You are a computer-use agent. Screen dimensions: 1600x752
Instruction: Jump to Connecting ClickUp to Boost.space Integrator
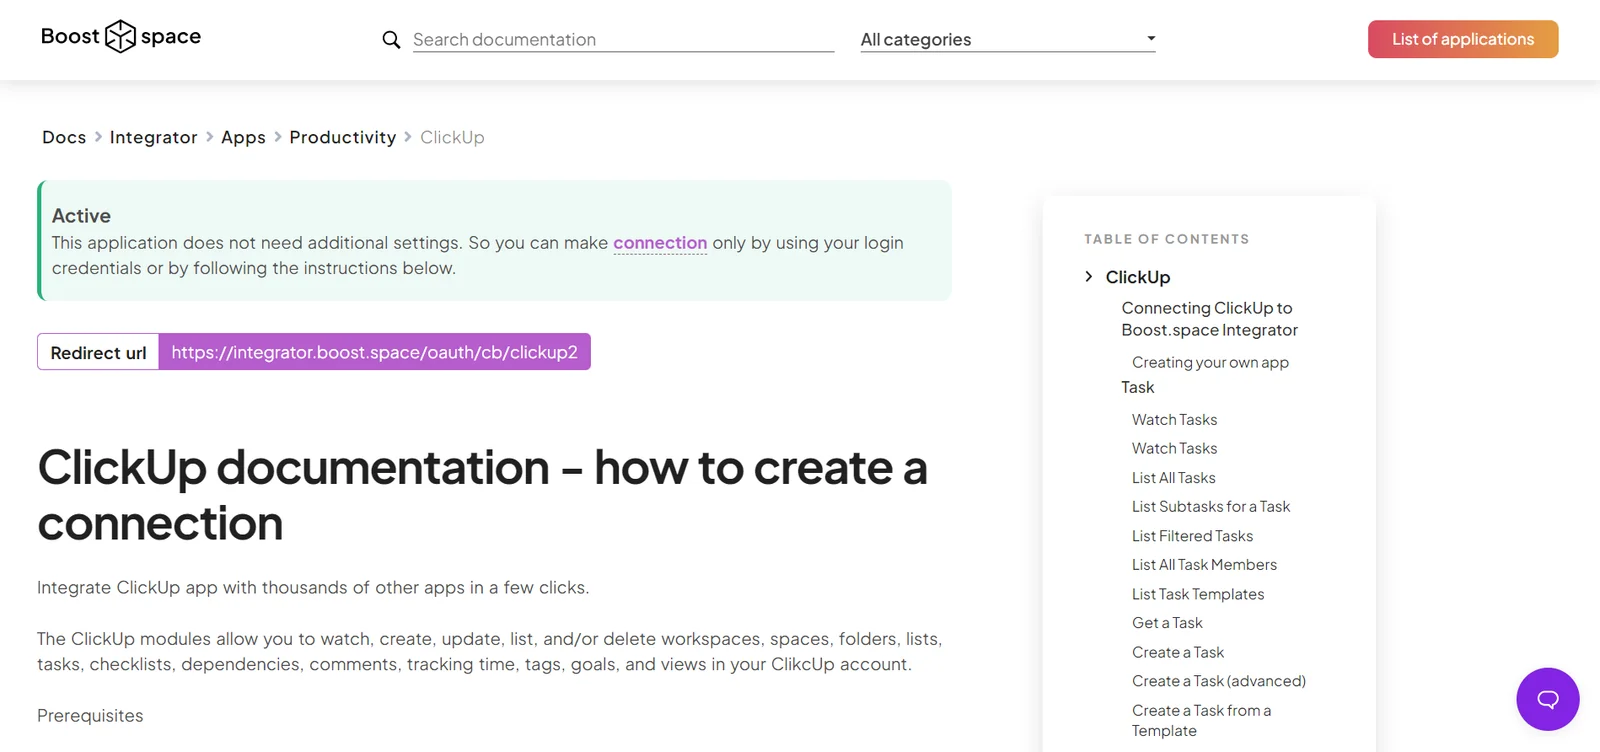coord(1209,319)
